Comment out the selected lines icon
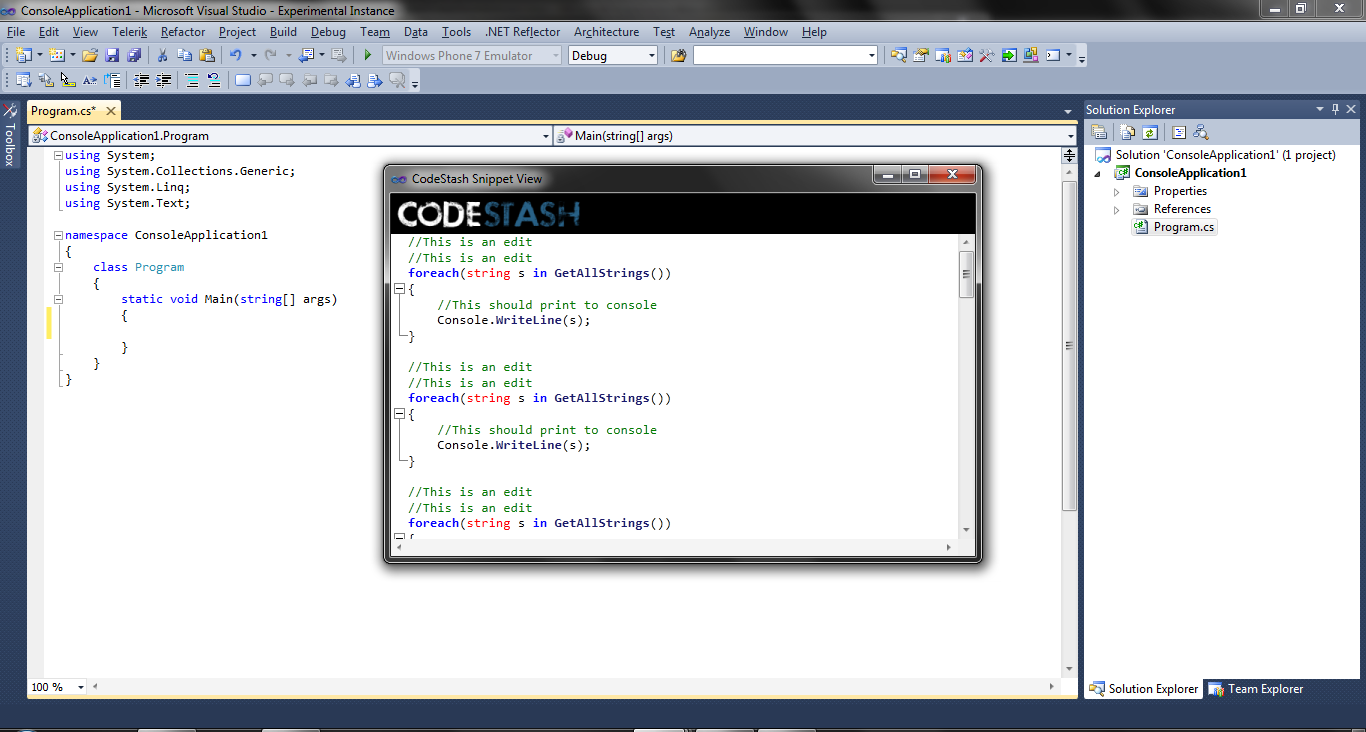 coord(192,80)
